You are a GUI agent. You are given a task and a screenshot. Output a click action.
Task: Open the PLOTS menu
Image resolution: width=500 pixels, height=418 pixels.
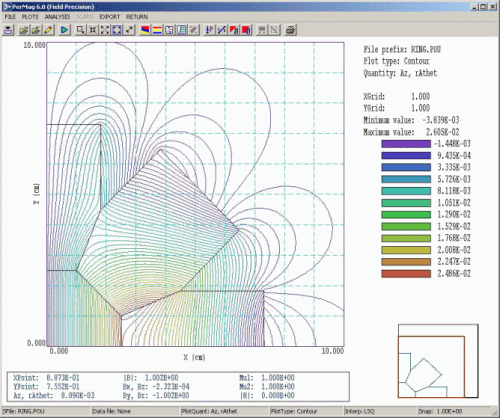tap(30, 17)
